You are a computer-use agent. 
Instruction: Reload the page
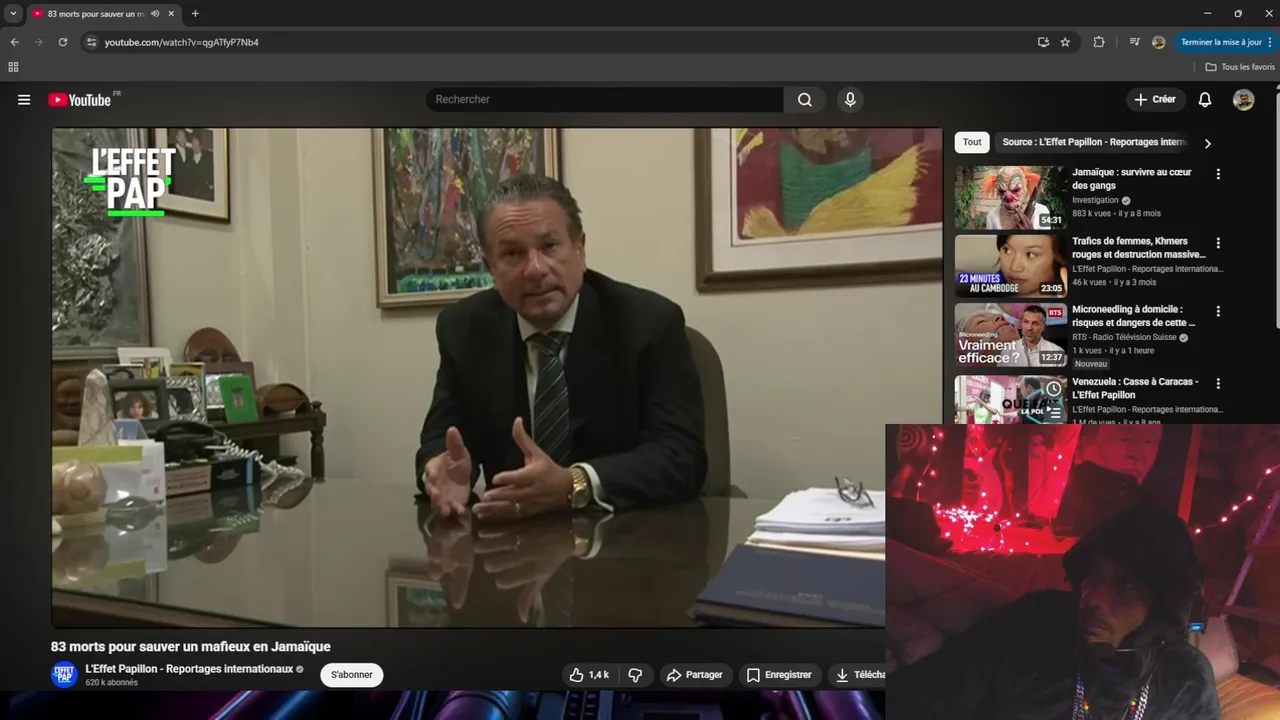(62, 42)
